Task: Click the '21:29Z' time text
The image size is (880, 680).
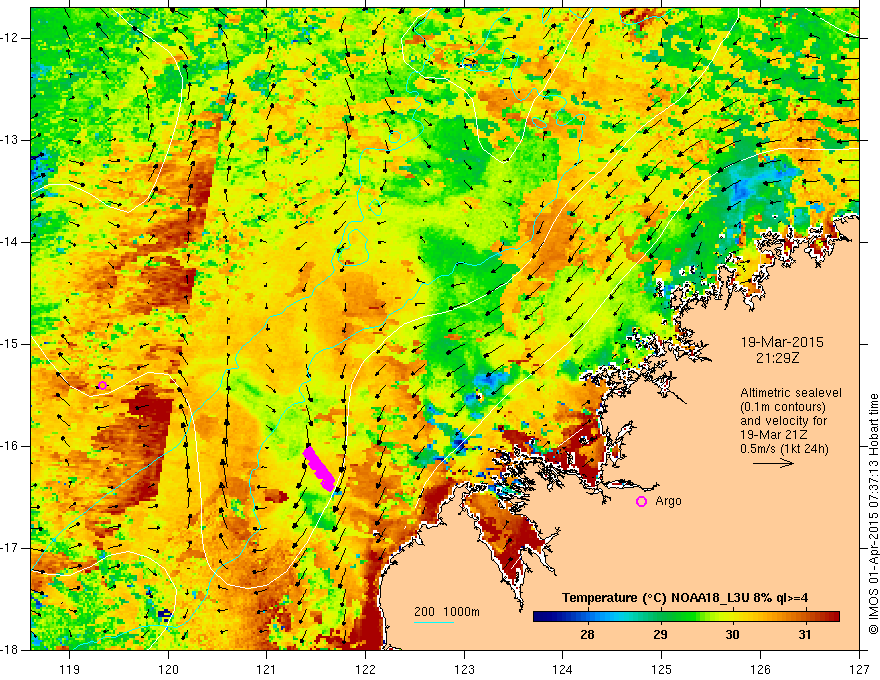Action: [x=777, y=358]
